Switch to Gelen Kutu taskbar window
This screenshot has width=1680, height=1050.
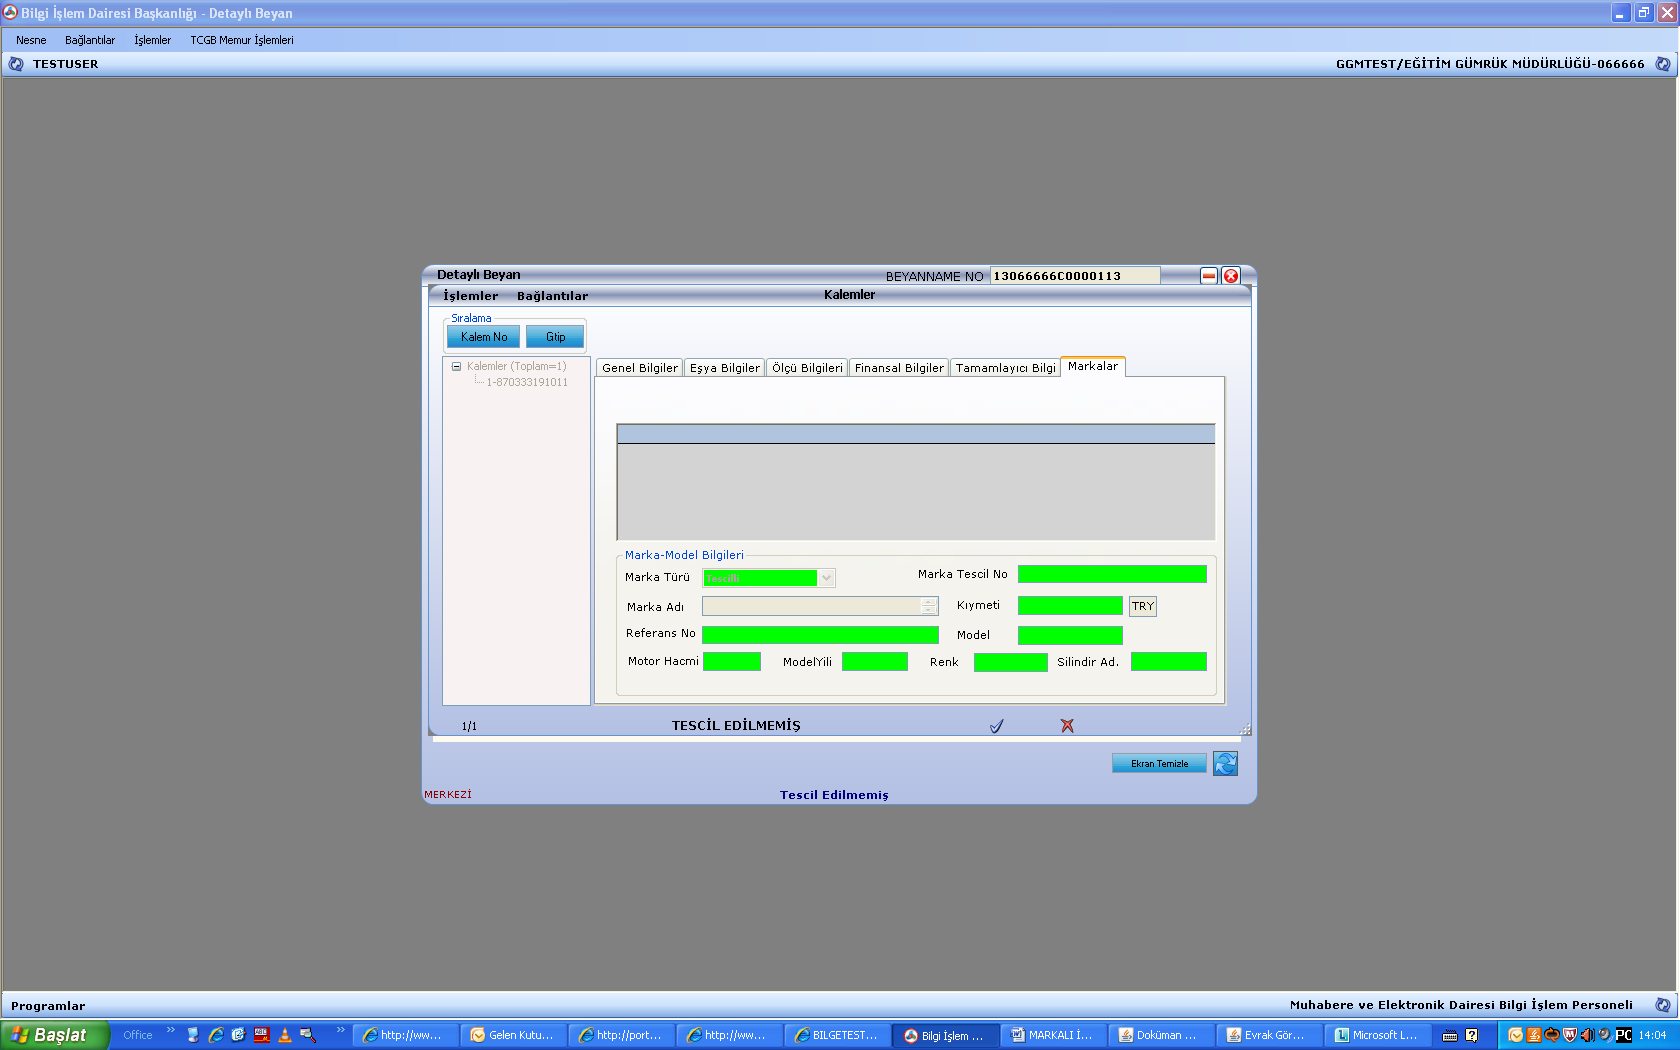(514, 1035)
